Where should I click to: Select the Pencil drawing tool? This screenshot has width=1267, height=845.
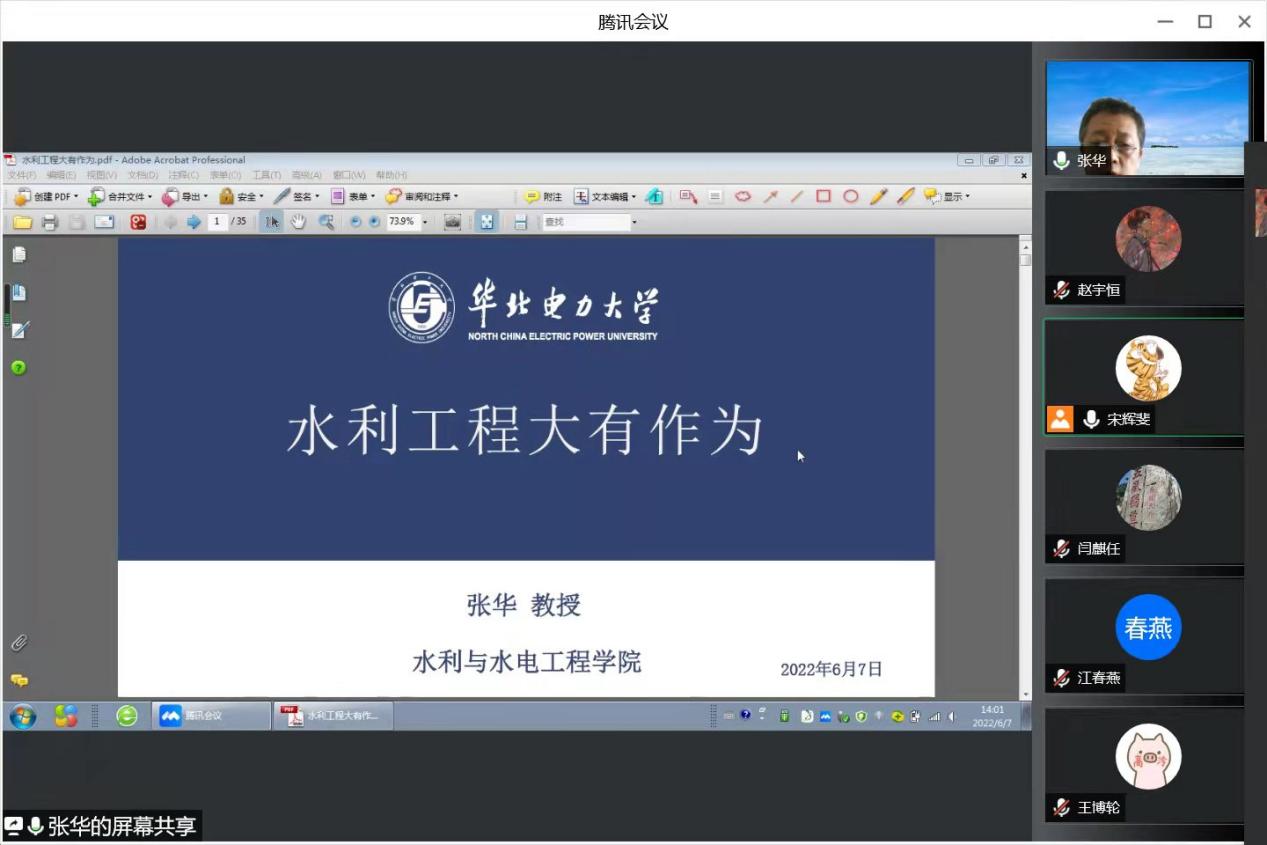(878, 197)
